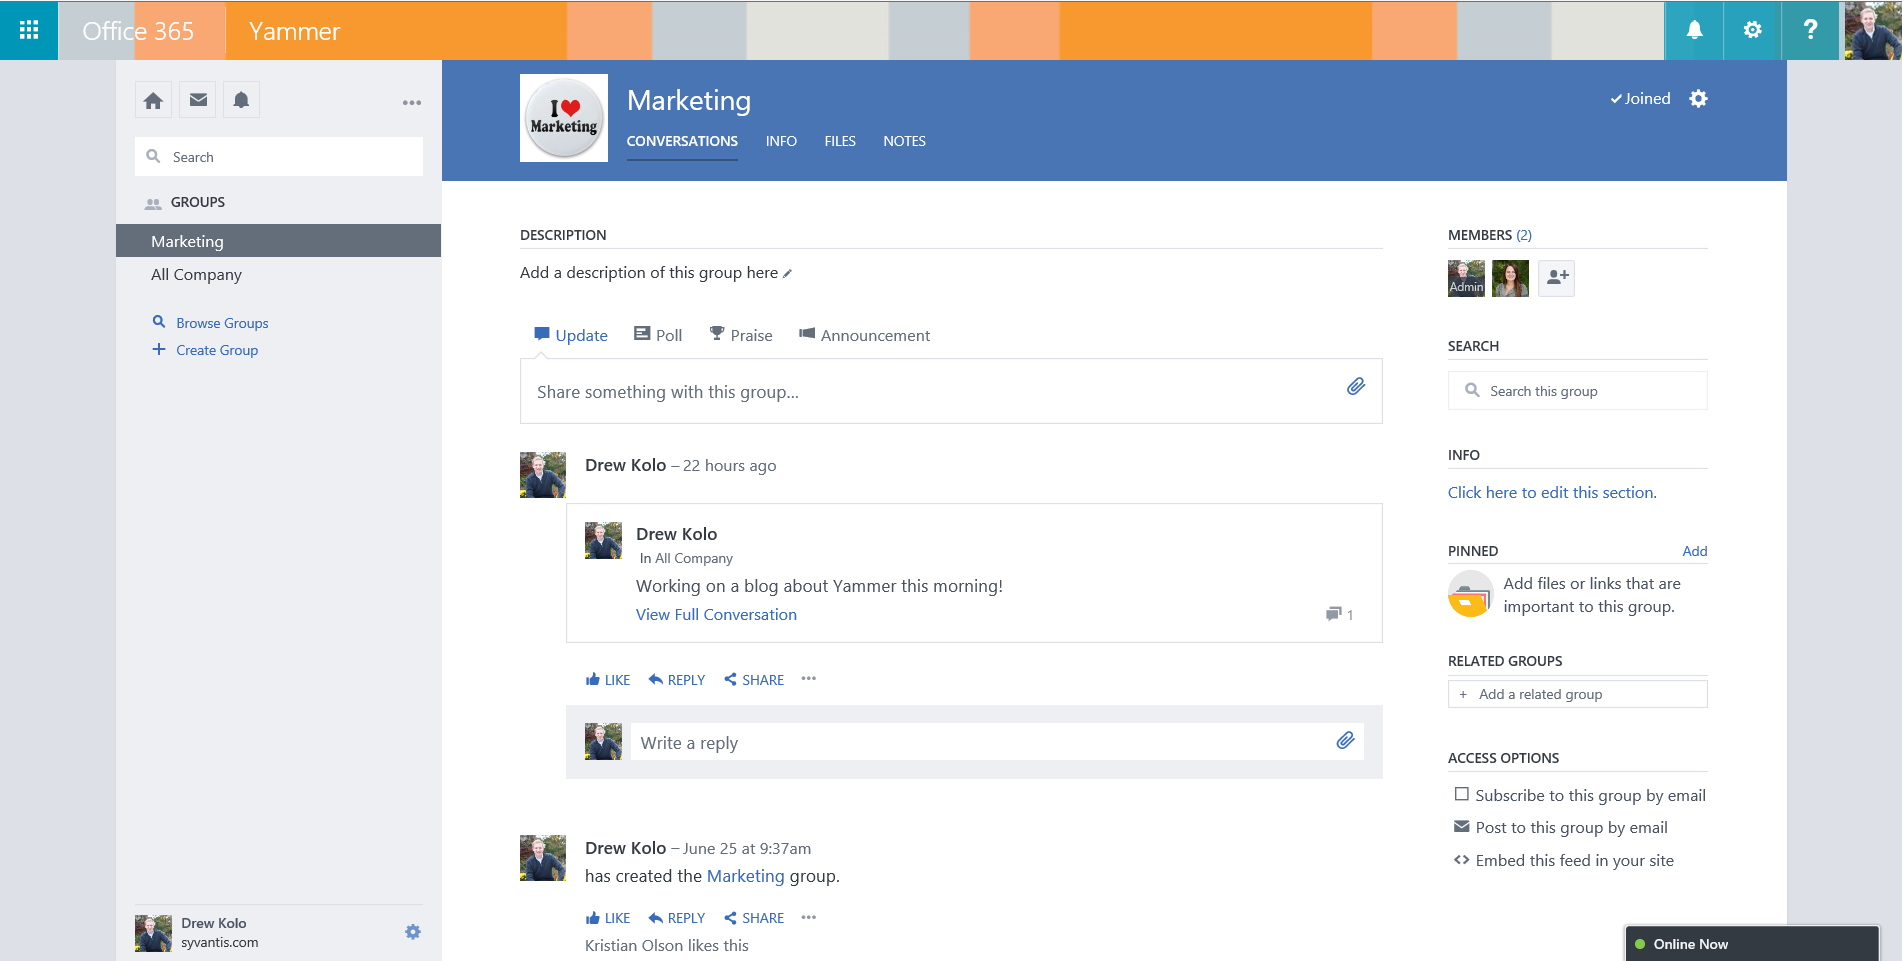Click the Marketing group logo image
The height and width of the screenshot is (961, 1902).
[x=564, y=118]
